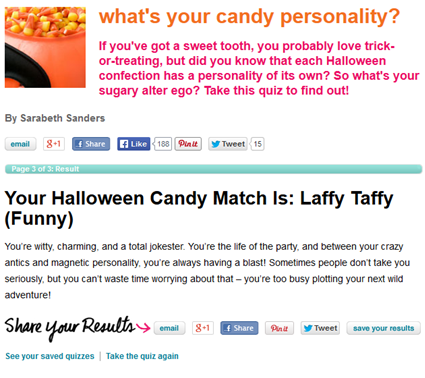Click save your results button

pyautogui.click(x=384, y=328)
